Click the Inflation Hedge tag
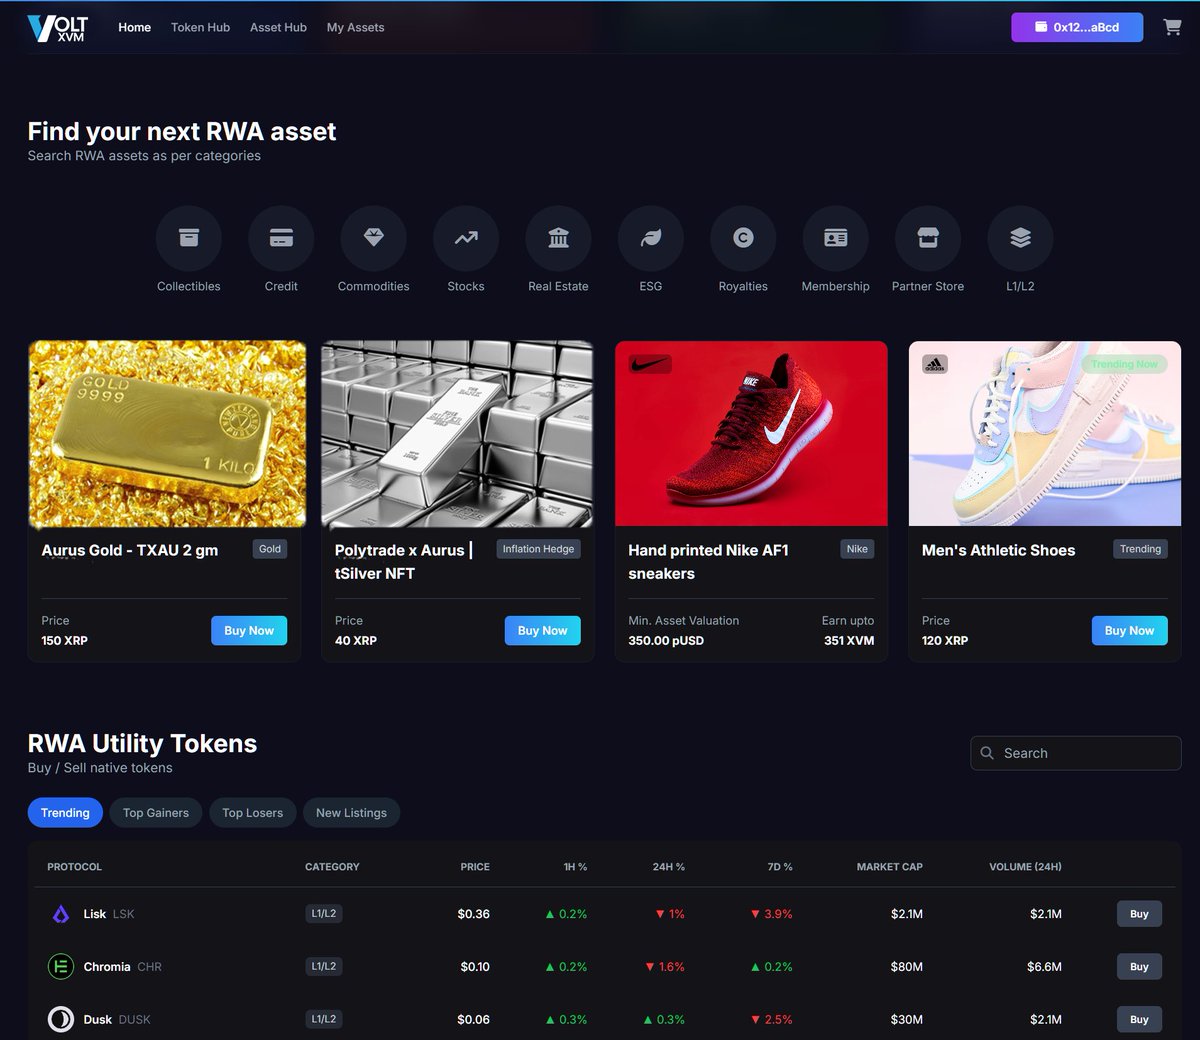Screen dimensions: 1200x1040 pos(538,549)
